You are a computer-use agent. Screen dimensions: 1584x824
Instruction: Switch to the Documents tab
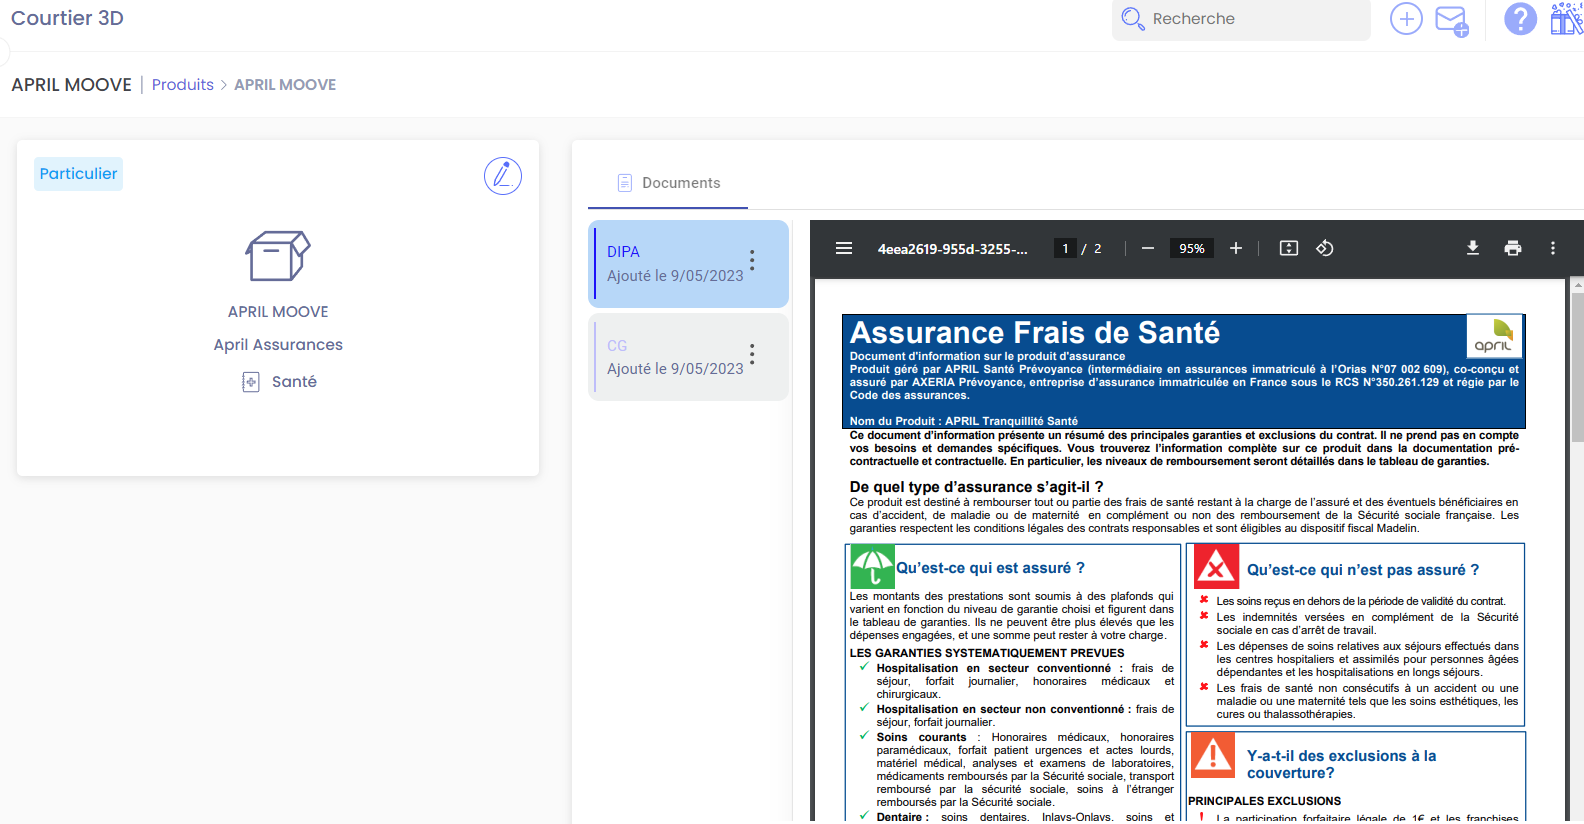tap(668, 183)
